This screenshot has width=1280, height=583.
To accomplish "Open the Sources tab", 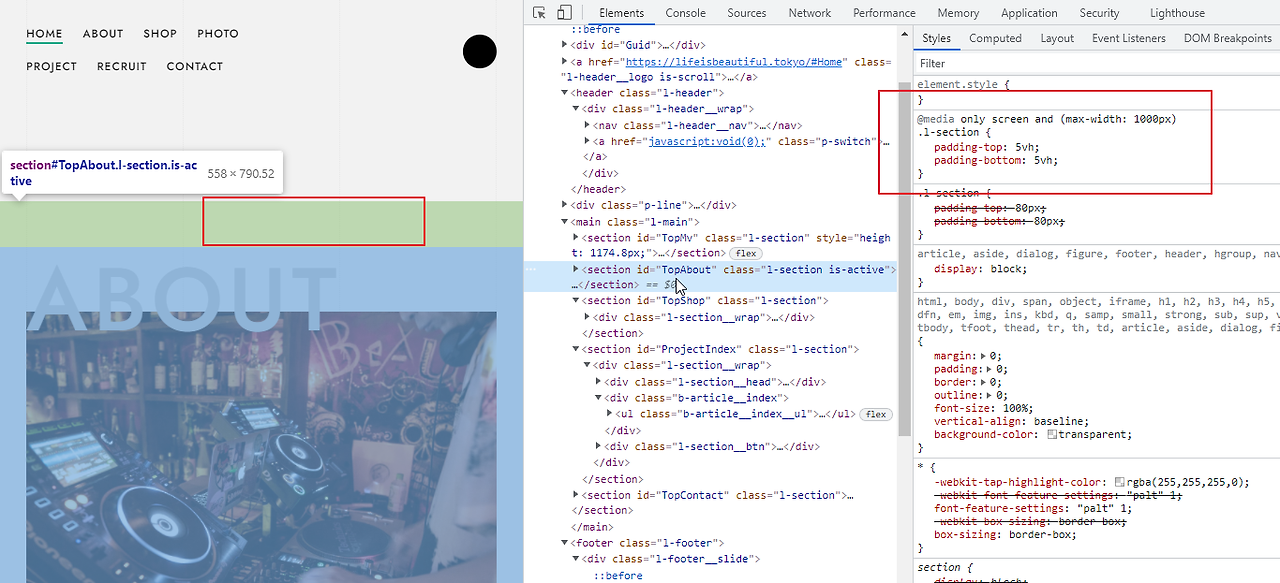I will (747, 13).
